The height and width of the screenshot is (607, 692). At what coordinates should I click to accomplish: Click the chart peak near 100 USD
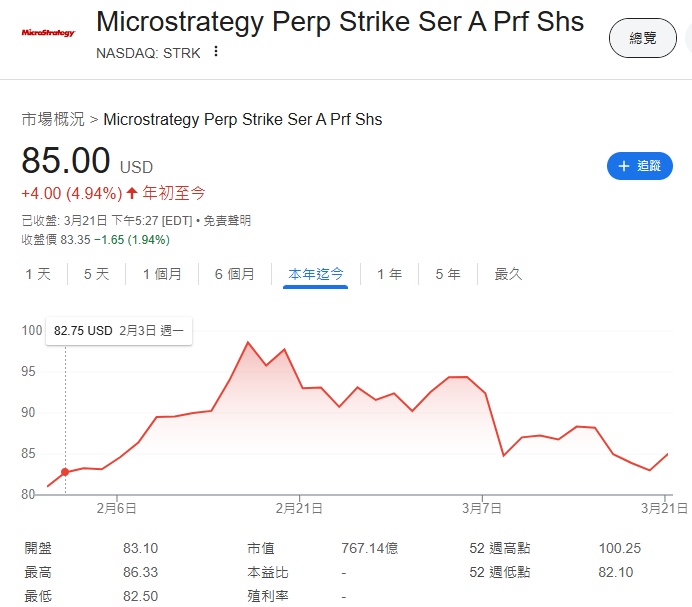coord(247,343)
